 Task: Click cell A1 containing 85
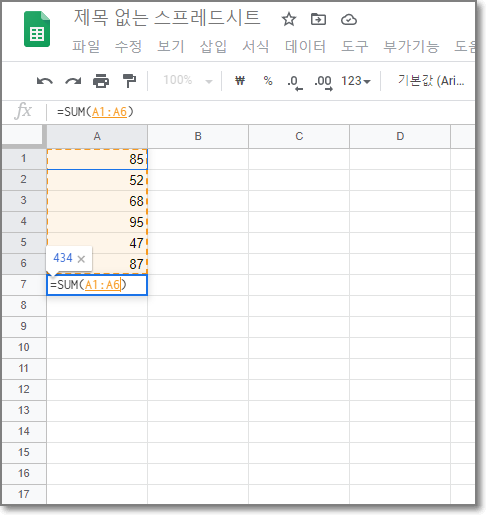97,159
